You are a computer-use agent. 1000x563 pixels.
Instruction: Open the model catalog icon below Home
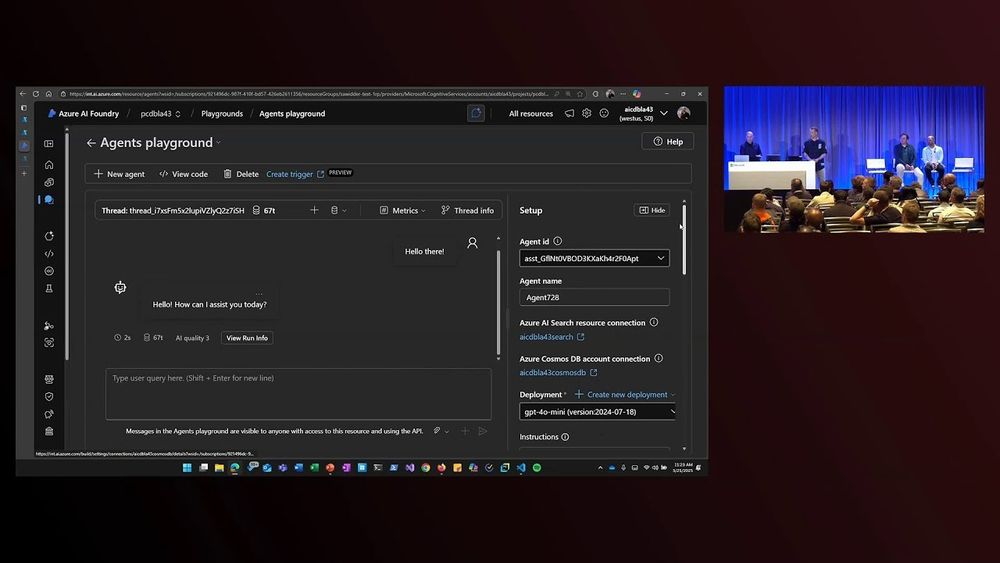point(49,182)
